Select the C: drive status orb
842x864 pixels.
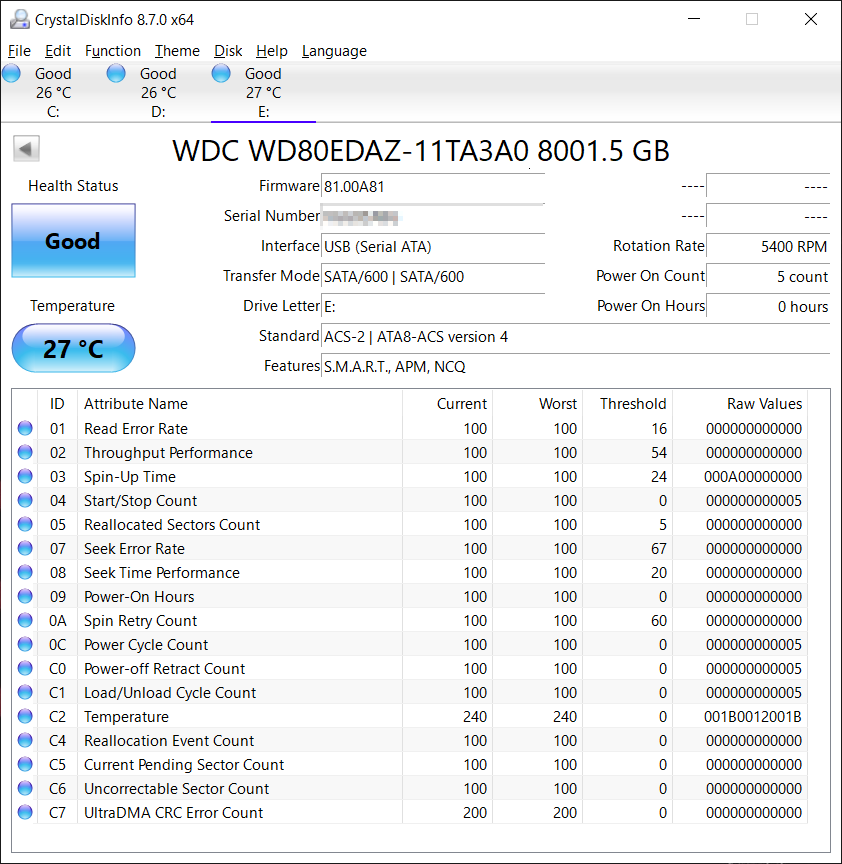pyautogui.click(x=12, y=73)
